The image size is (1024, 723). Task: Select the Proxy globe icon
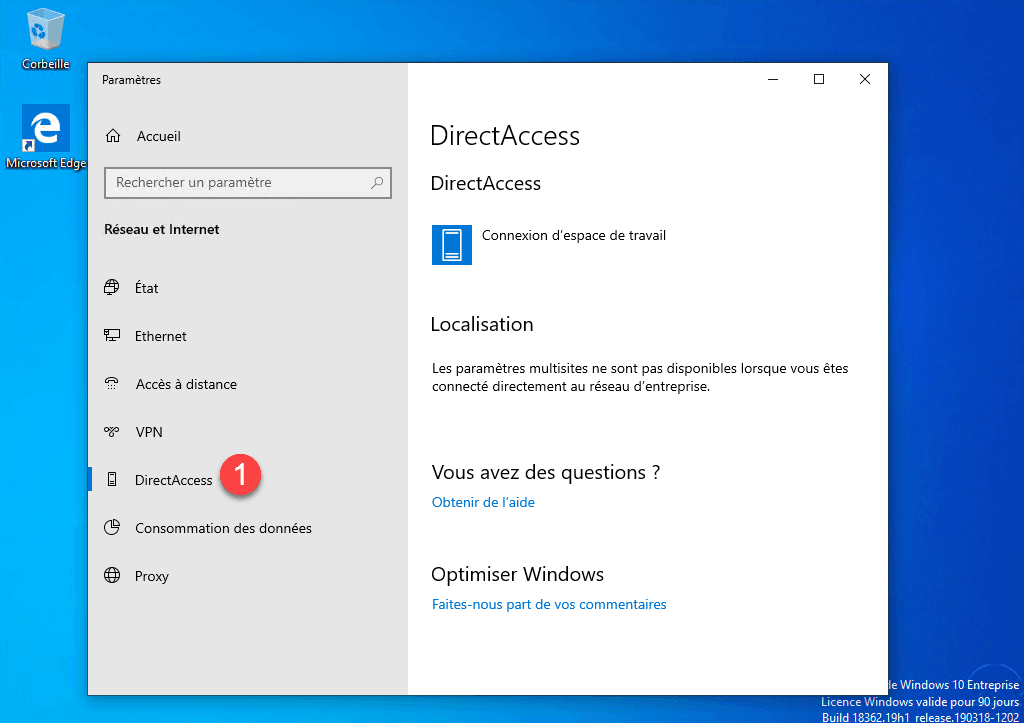(112, 575)
